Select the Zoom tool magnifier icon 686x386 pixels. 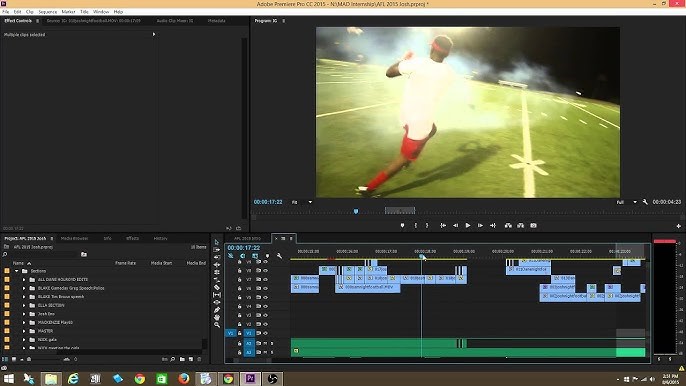click(x=217, y=325)
